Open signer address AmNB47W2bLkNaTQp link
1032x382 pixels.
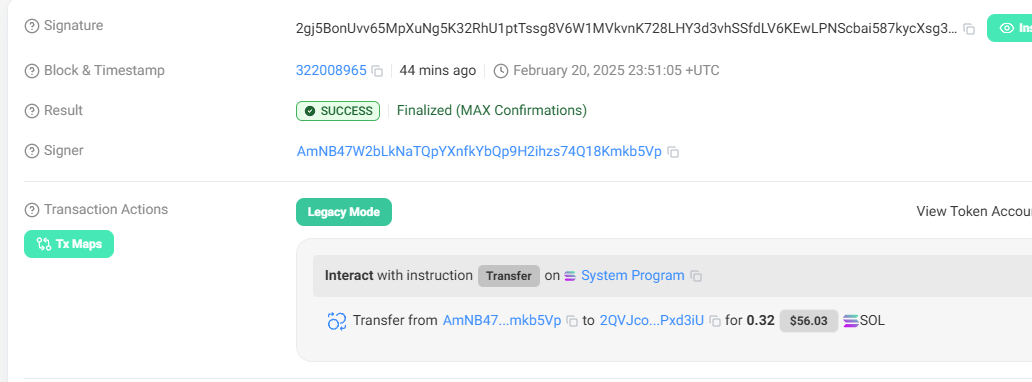479,151
